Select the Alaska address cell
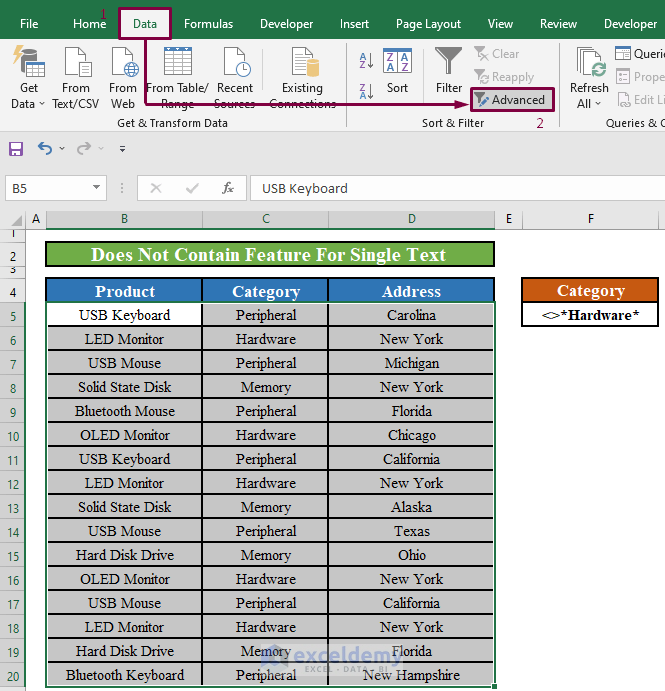 click(411, 507)
